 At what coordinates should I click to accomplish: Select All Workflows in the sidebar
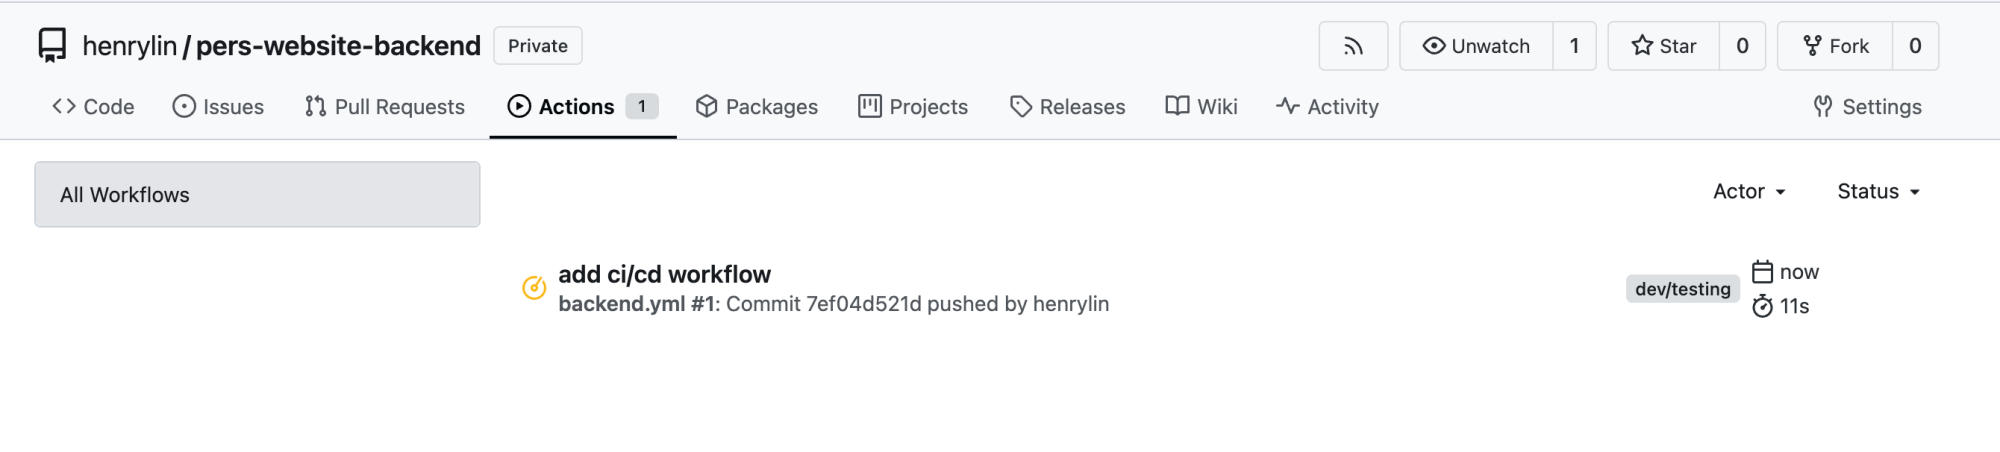pyautogui.click(x=257, y=195)
